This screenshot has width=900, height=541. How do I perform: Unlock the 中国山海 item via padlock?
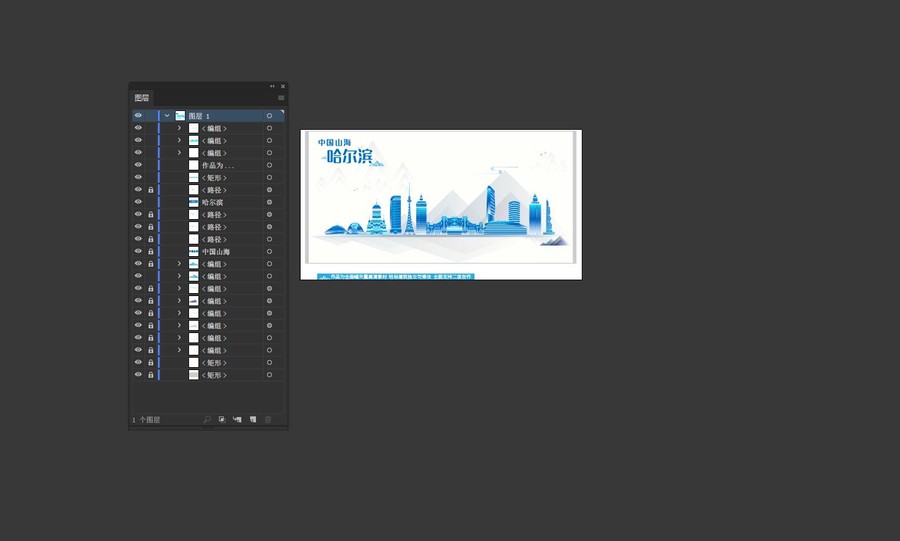[151, 251]
